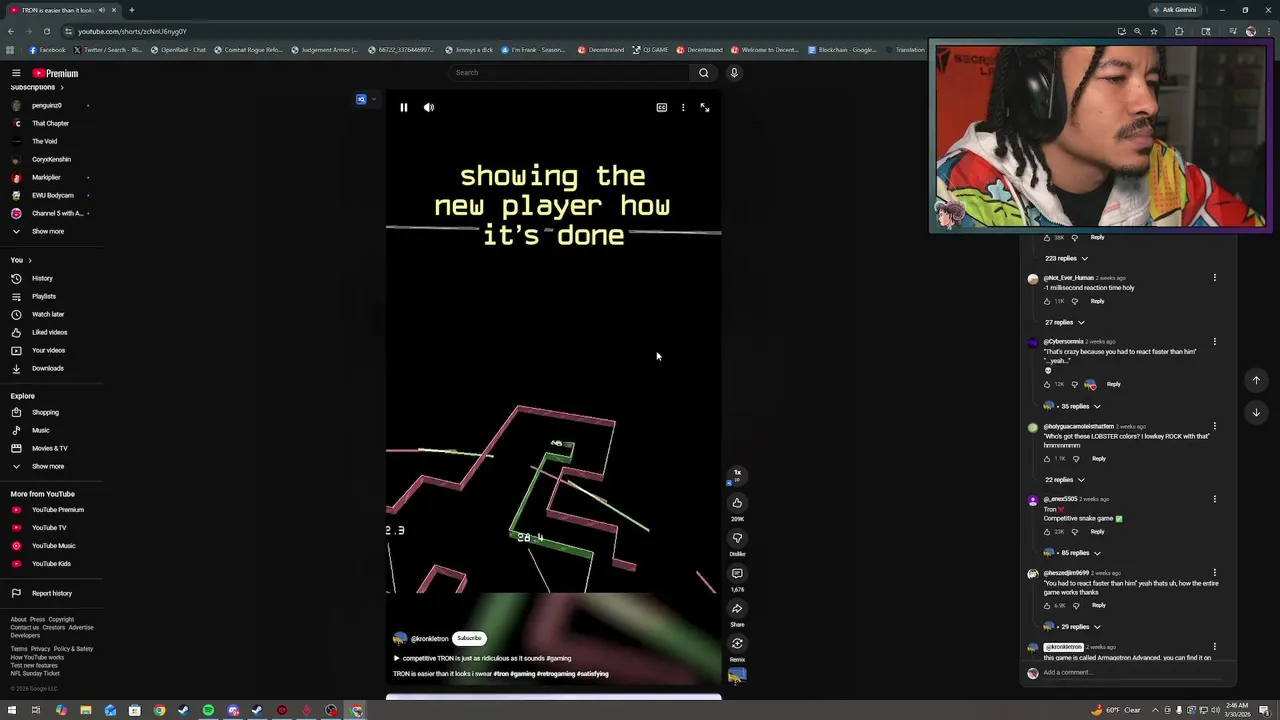Image resolution: width=1280 pixels, height=720 pixels.
Task: Open Watch later
Action: pyautogui.click(x=48, y=314)
